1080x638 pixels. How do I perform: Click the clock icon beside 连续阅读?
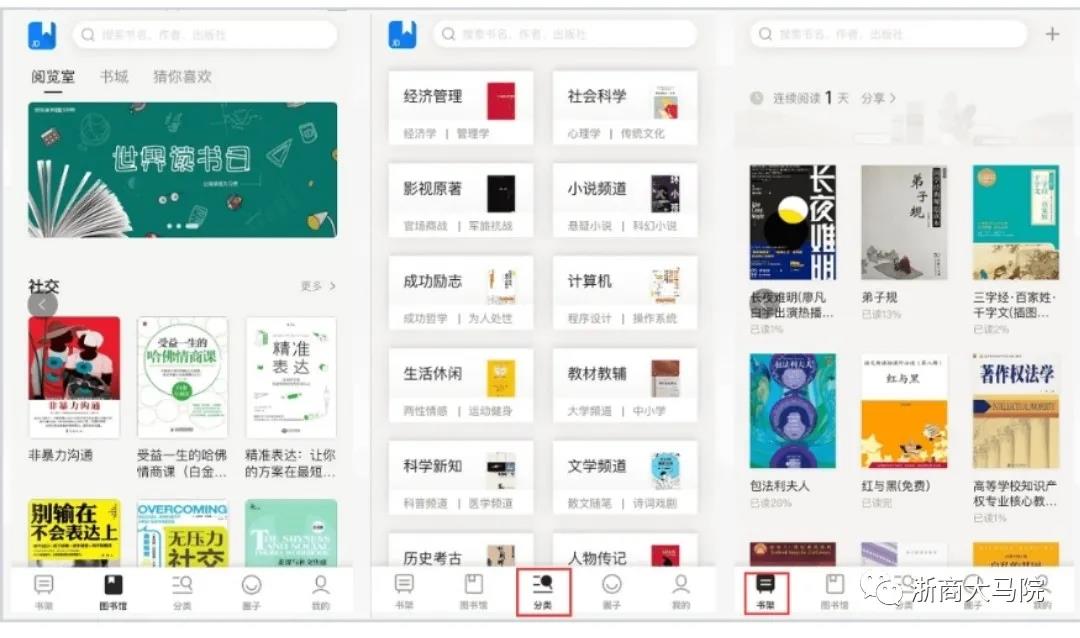point(757,98)
